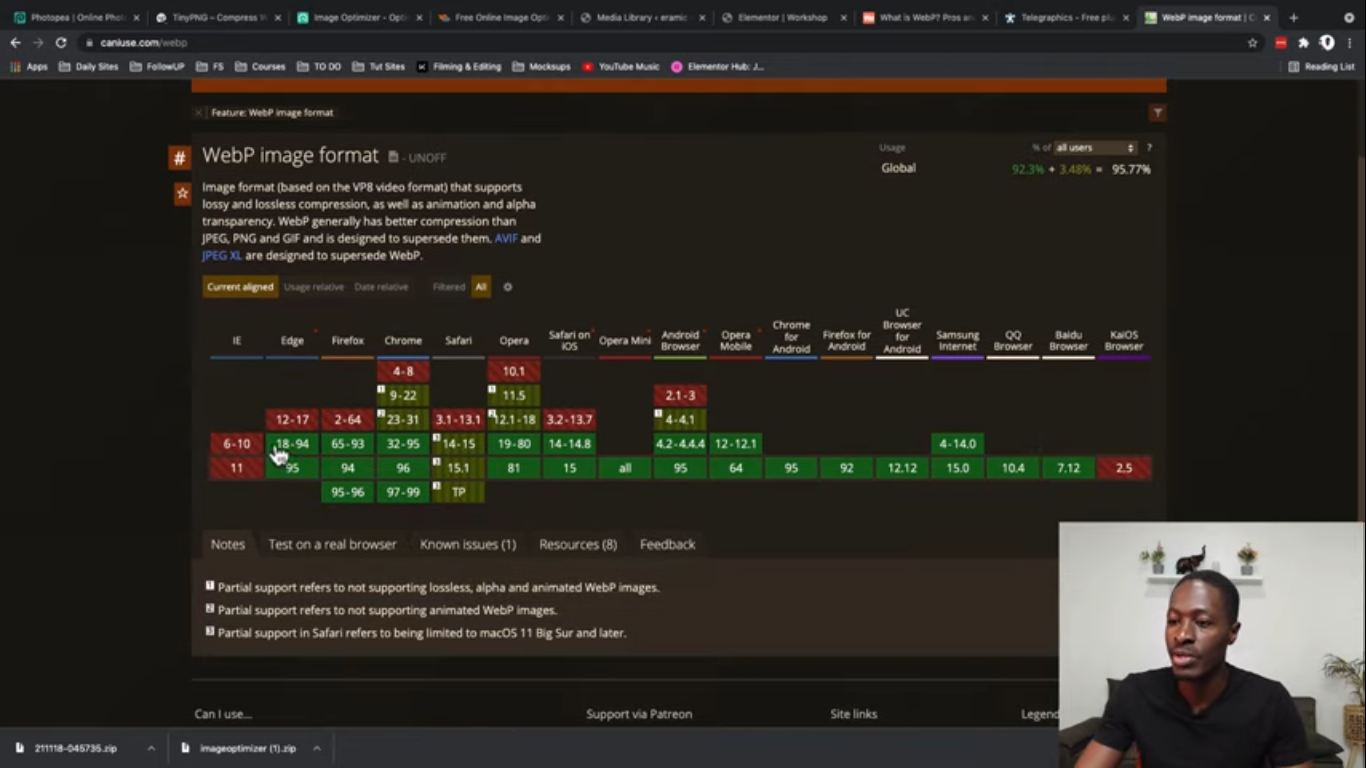Click the hash permalink icon beside WebP title

click(x=179, y=157)
